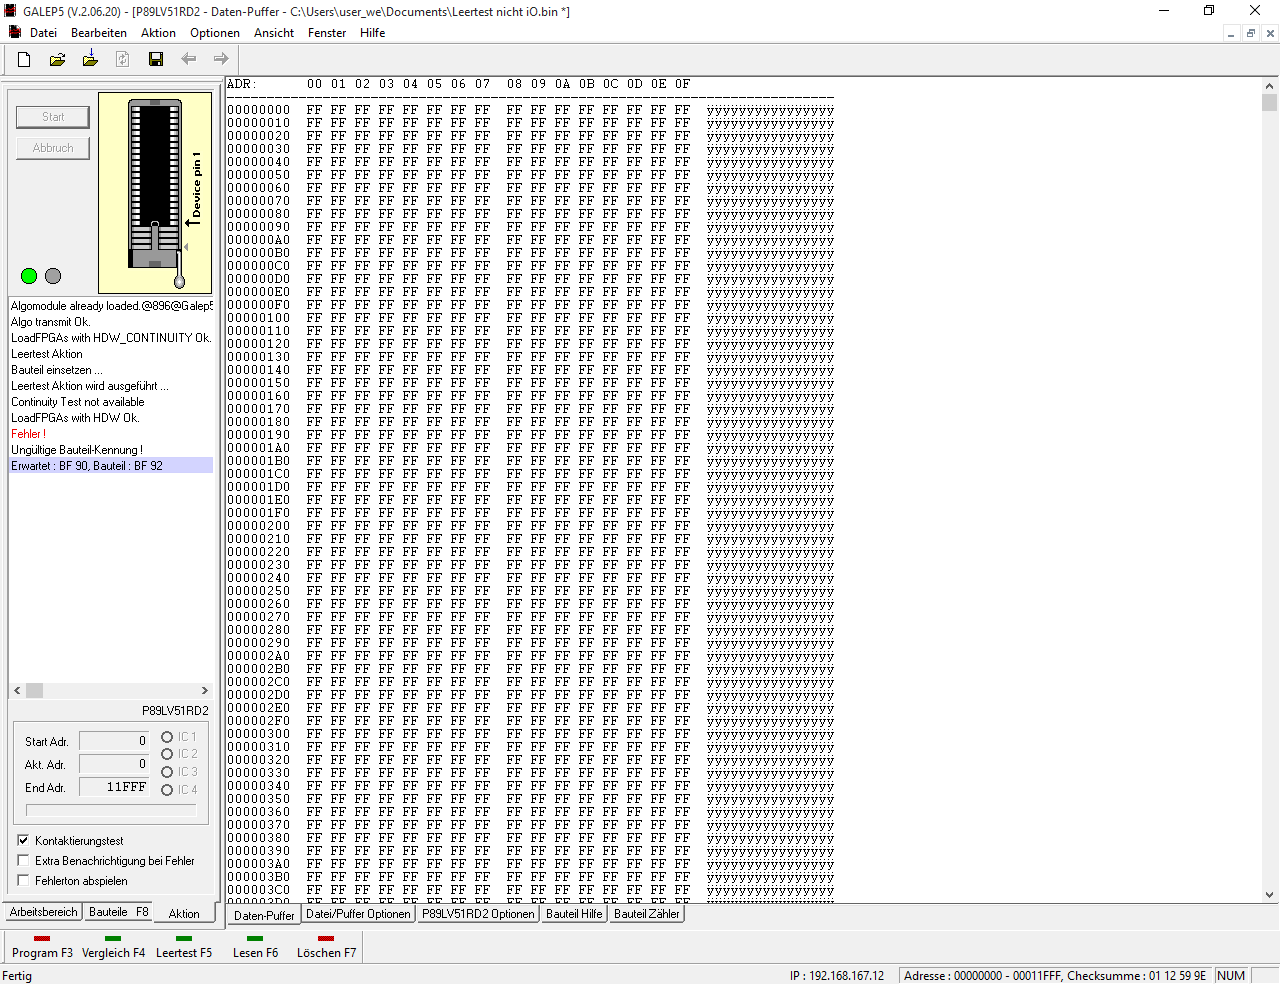Create a new file with the blank page icon

pos(24,59)
